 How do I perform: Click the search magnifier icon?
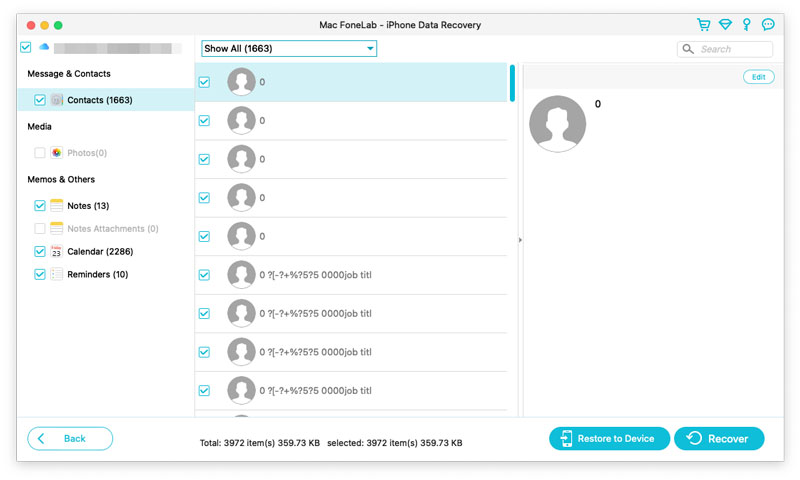point(688,49)
